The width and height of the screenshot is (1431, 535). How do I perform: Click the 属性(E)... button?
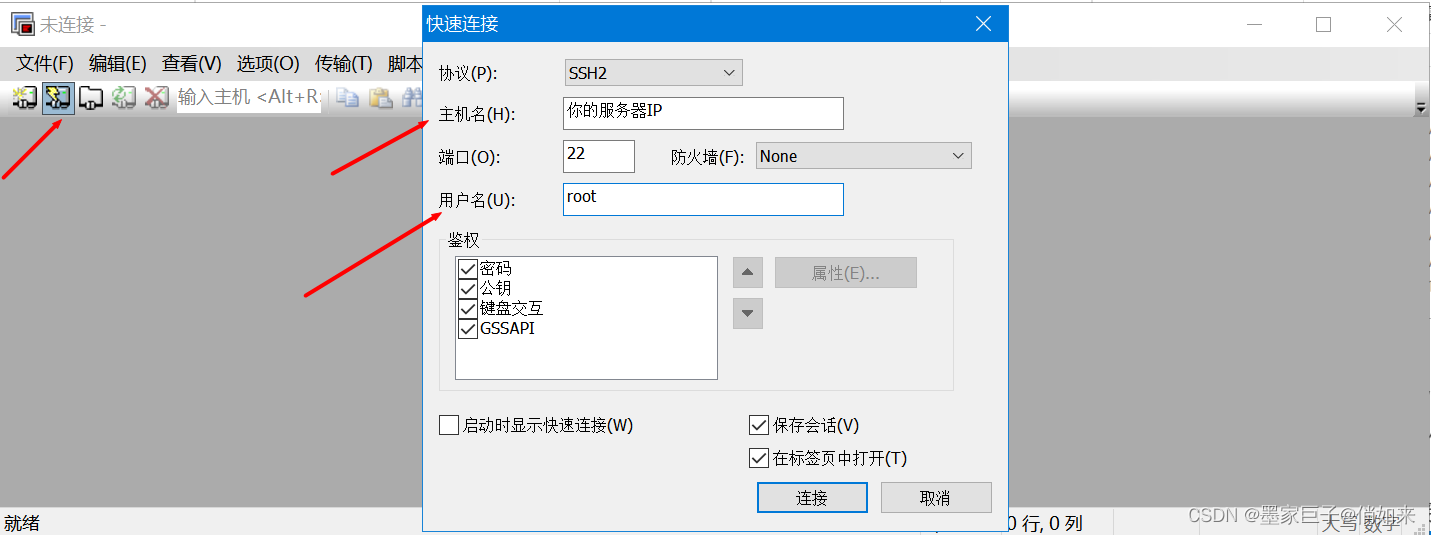point(846,273)
